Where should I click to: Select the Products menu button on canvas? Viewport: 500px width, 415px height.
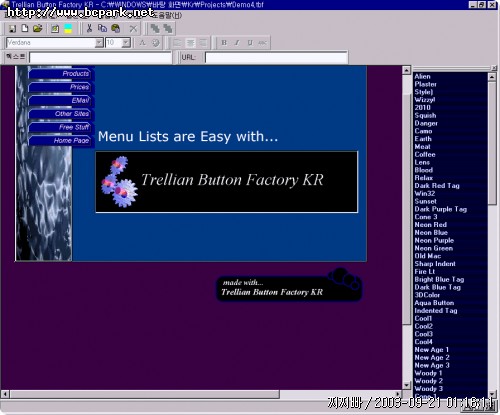click(61, 73)
